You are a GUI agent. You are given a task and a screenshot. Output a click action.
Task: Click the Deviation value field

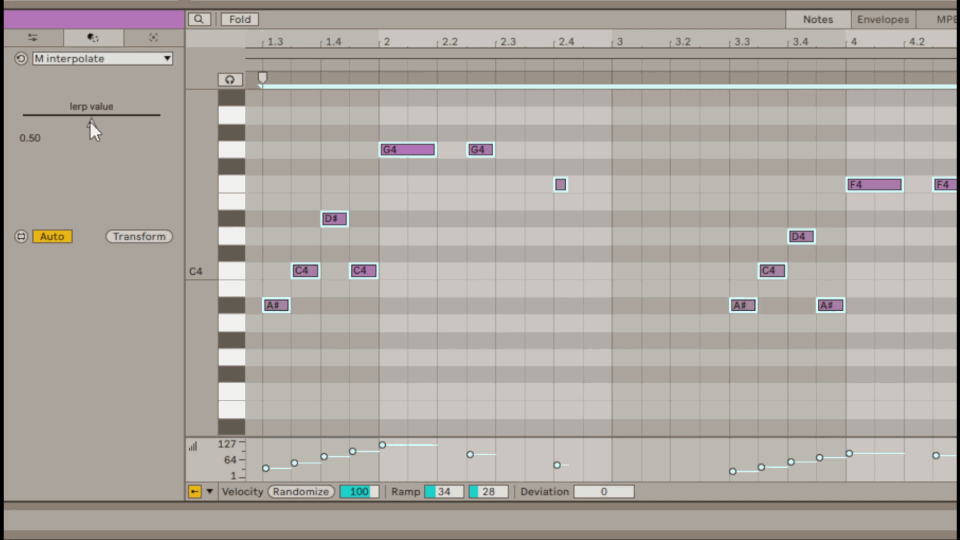[x=603, y=492]
